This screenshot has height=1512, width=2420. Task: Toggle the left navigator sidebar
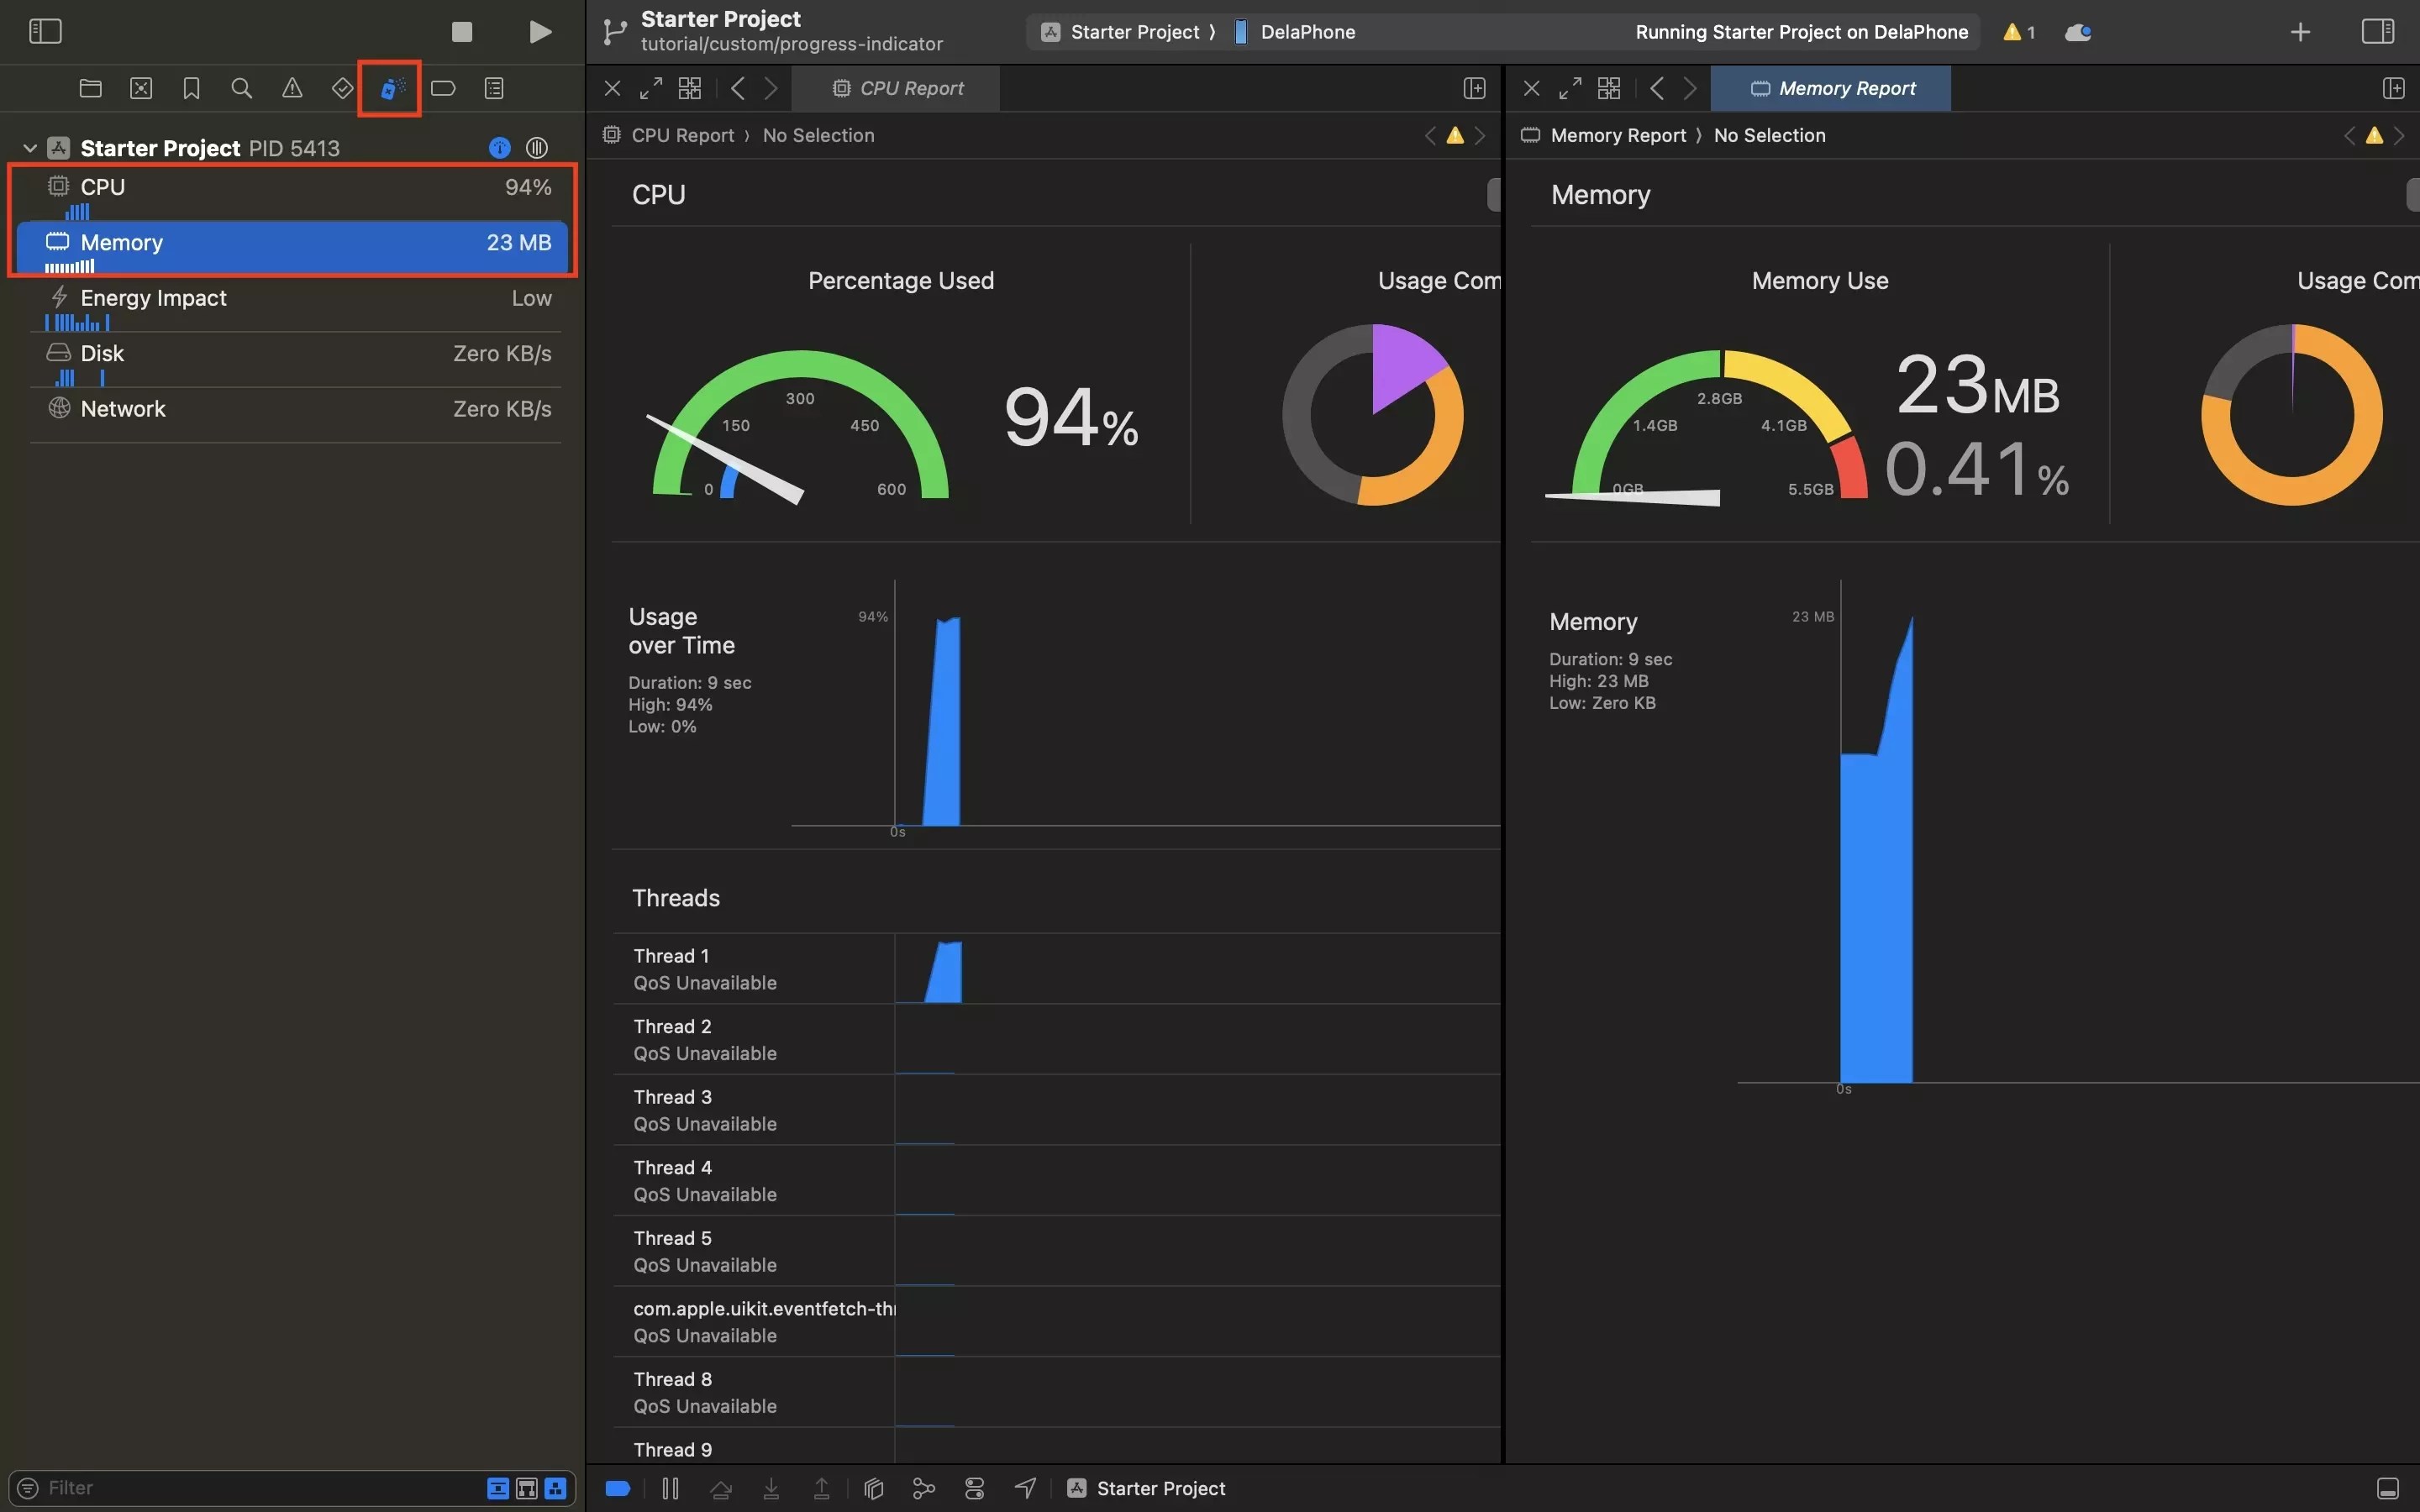coord(45,32)
